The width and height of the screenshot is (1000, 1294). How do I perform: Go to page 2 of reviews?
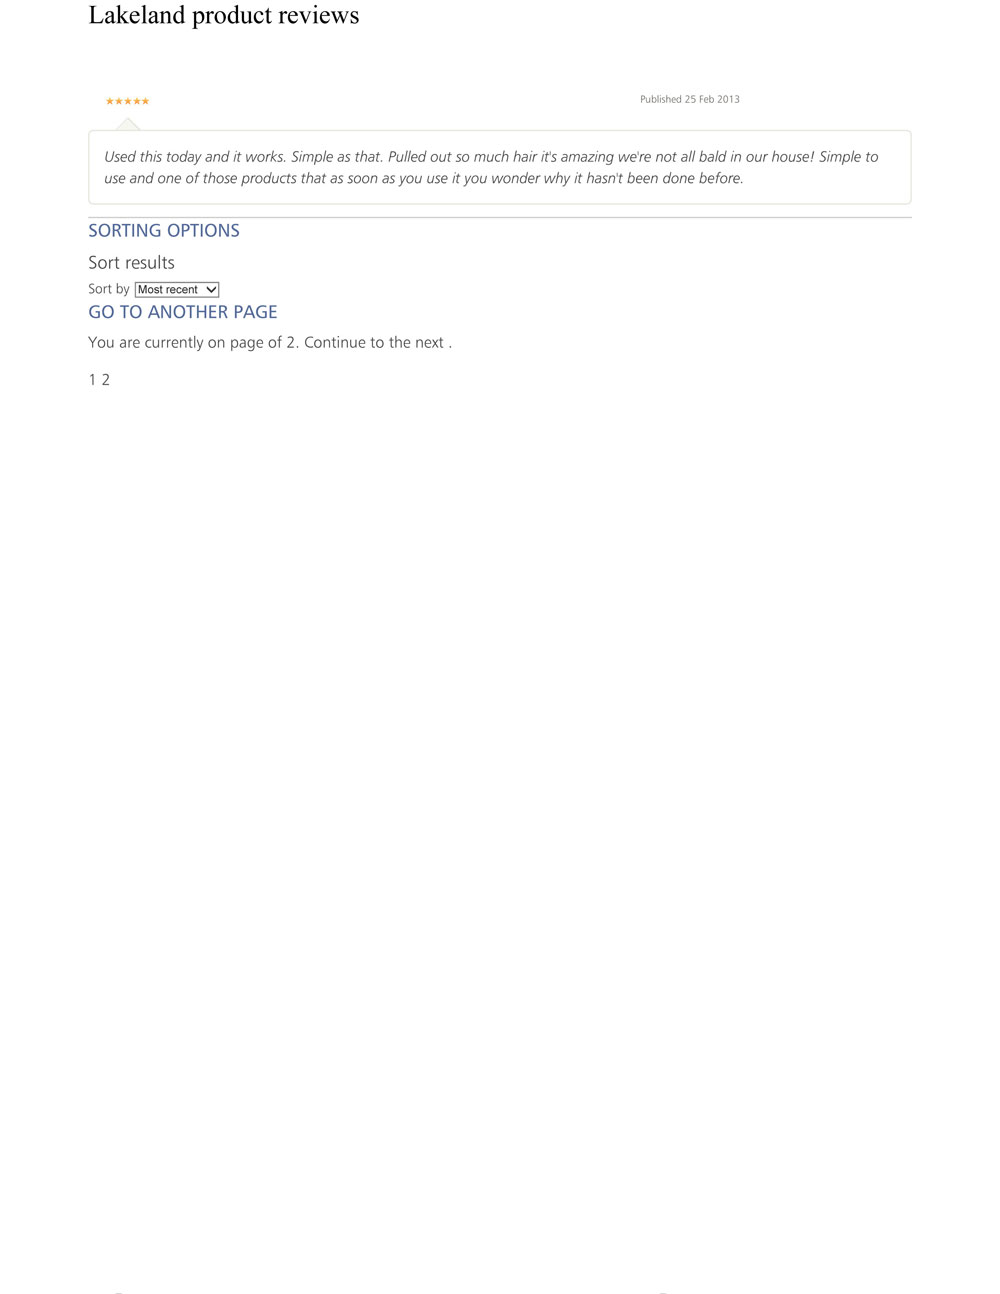[x=106, y=380]
